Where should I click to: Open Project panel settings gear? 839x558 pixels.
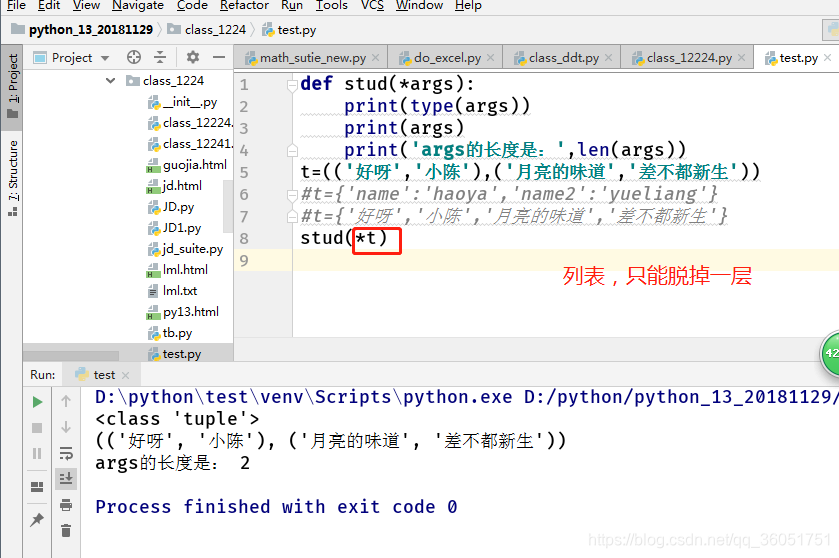(x=193, y=57)
